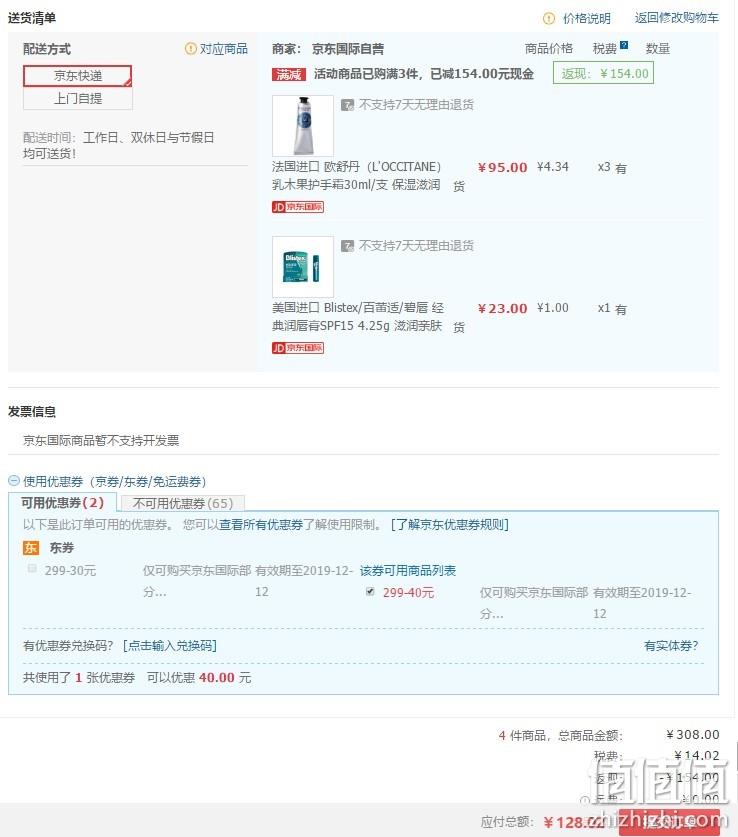This screenshot has width=738, height=837.
Task: Select 京东快递 delivery option
Action: coord(77,76)
